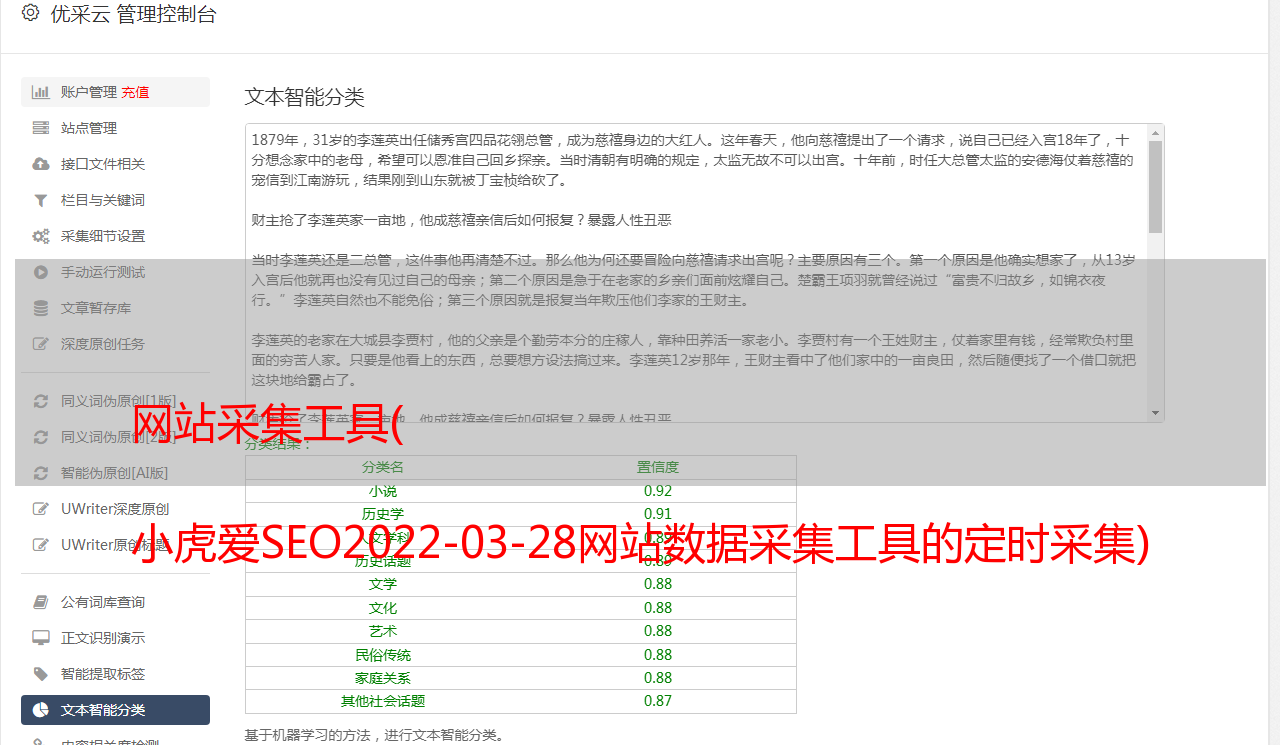Select the 0.92 confidence value

658,491
